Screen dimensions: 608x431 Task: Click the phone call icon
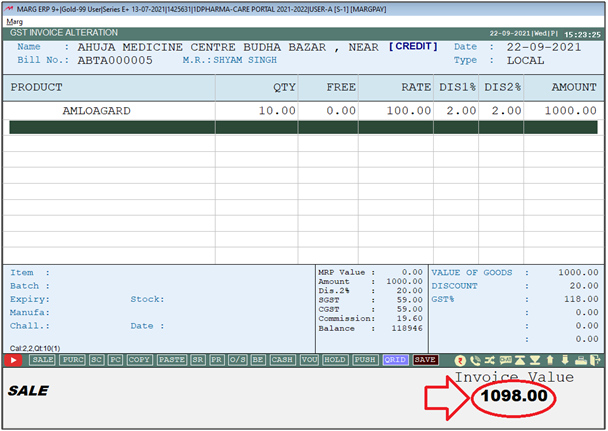point(475,360)
